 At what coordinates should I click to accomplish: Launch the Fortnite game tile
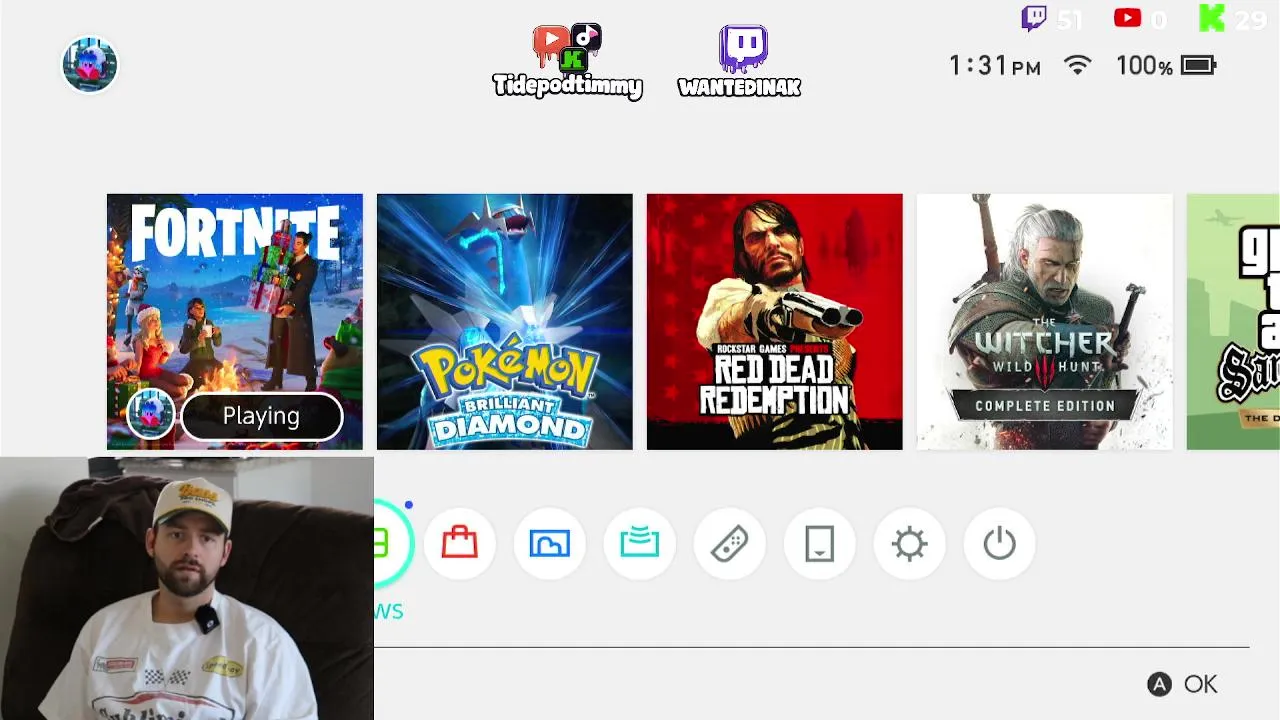tap(235, 322)
